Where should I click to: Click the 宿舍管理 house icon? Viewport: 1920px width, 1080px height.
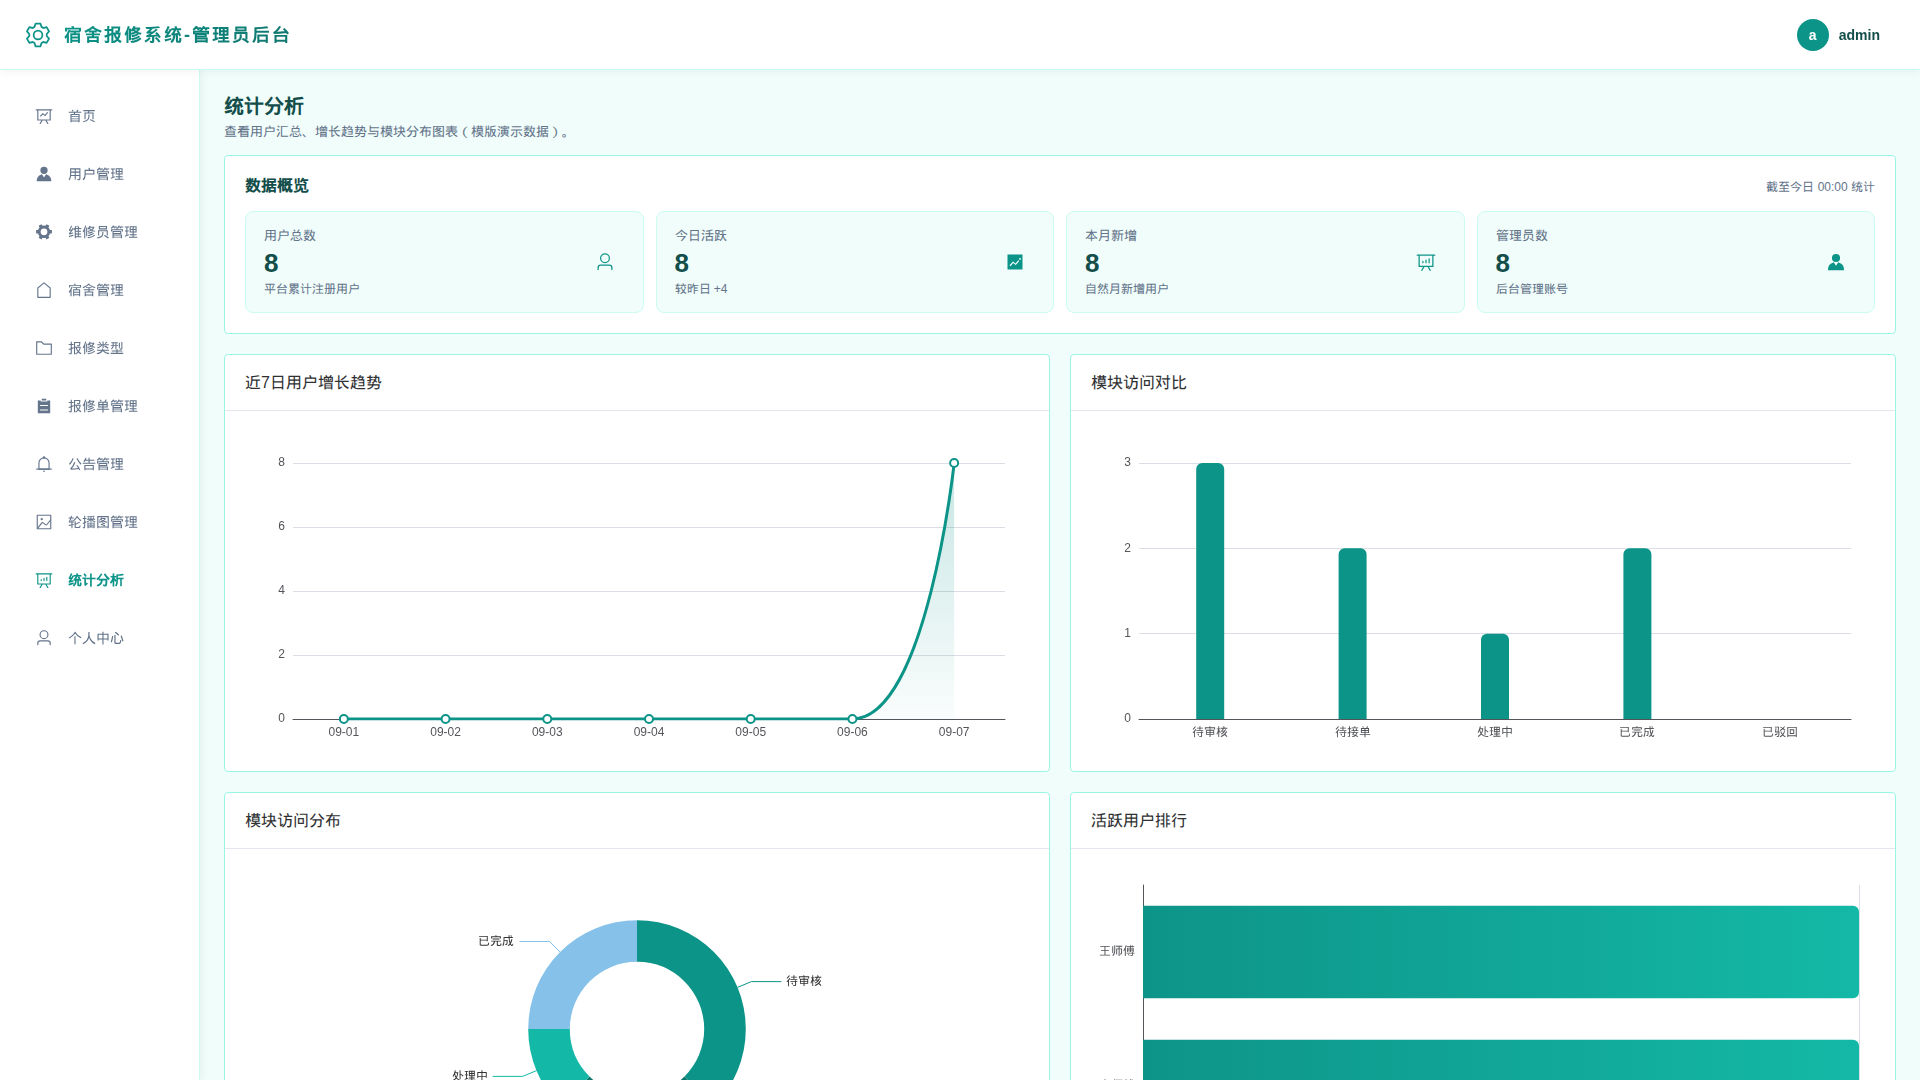pos(44,290)
